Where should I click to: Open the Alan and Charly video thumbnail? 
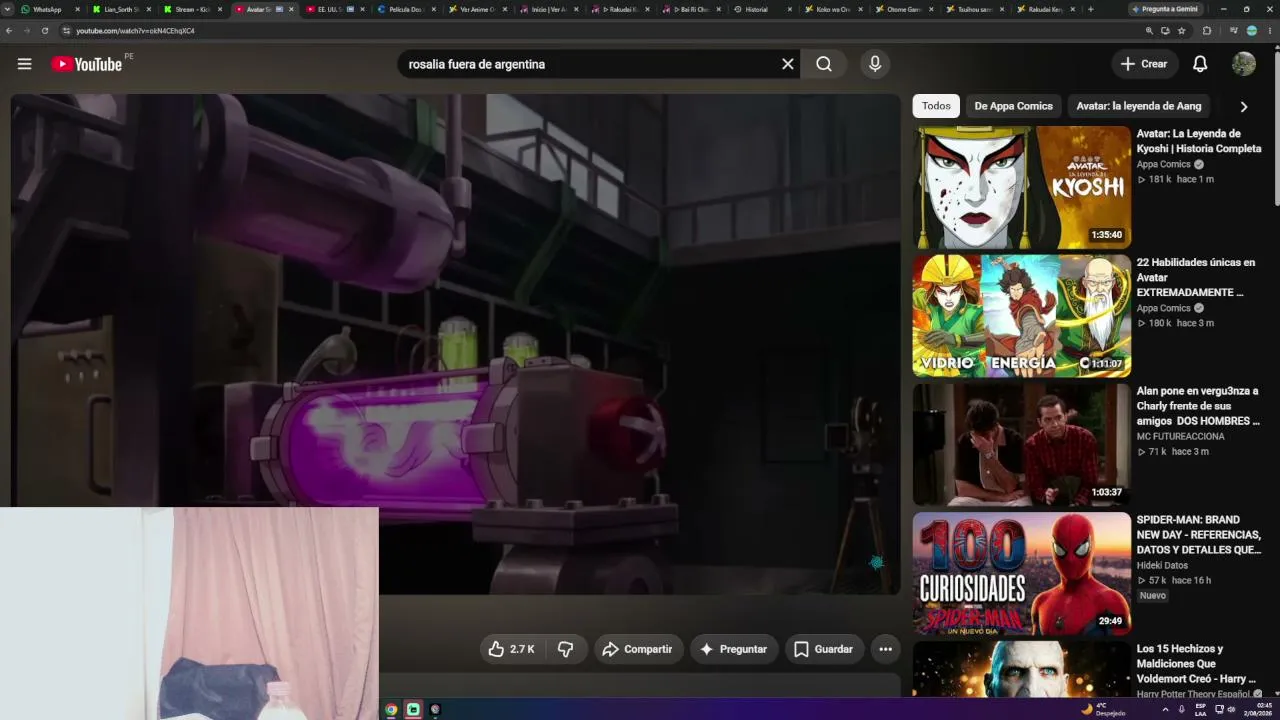pos(1021,445)
